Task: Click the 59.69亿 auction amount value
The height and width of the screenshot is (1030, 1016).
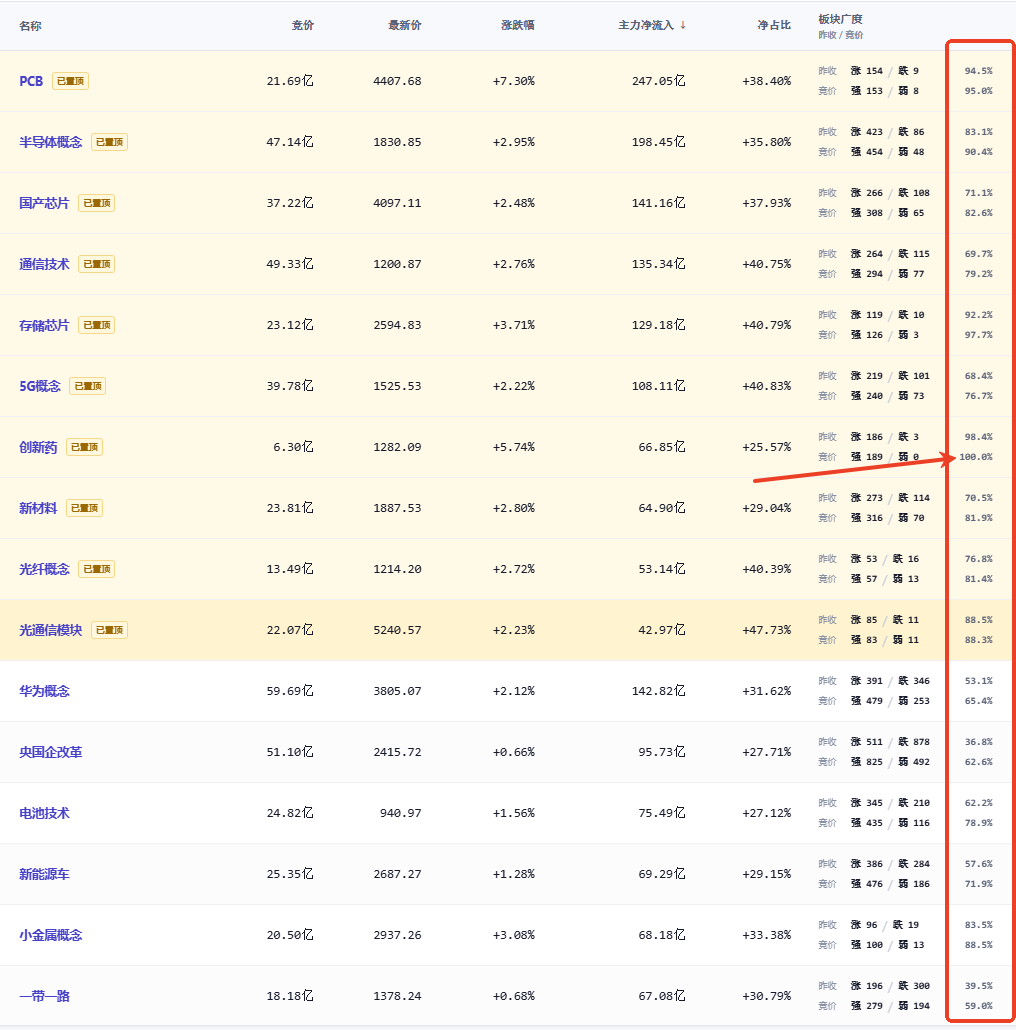Action: (x=290, y=691)
